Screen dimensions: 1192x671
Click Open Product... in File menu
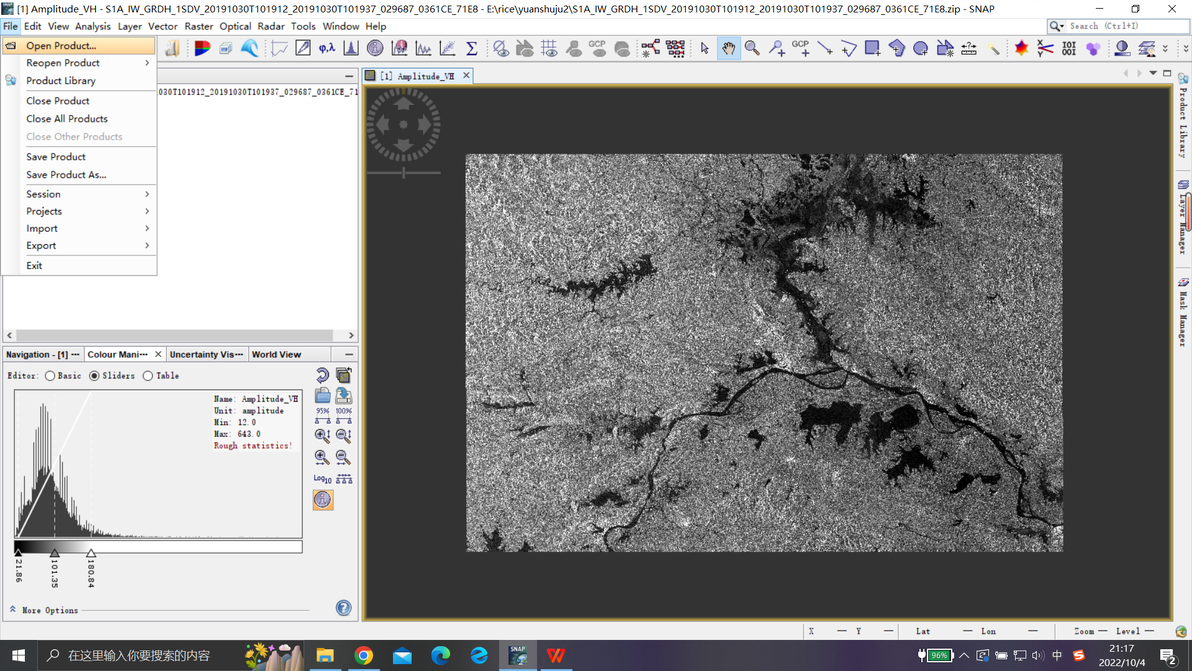(x=61, y=46)
